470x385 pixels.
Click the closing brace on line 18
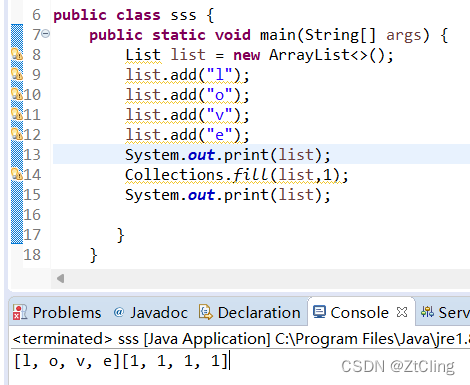94,255
